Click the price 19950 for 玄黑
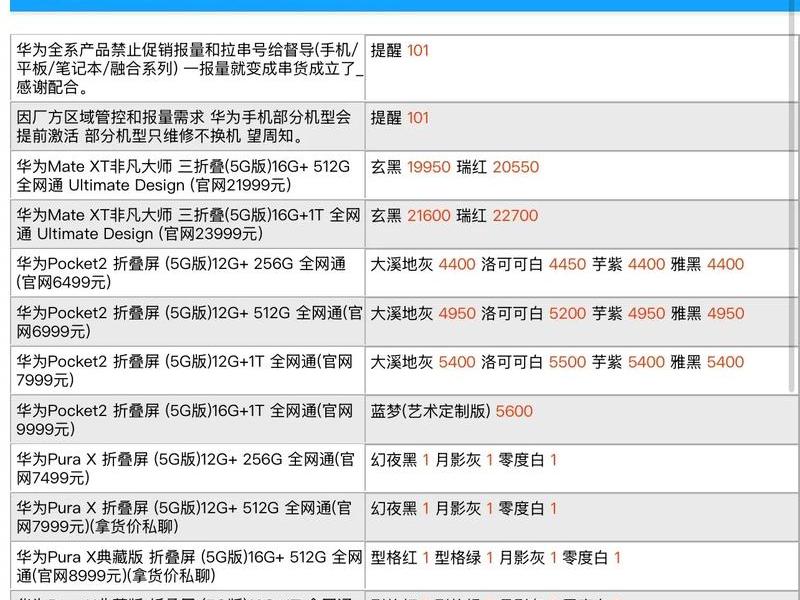Image resolution: width=800 pixels, height=600 pixels. coord(429,167)
